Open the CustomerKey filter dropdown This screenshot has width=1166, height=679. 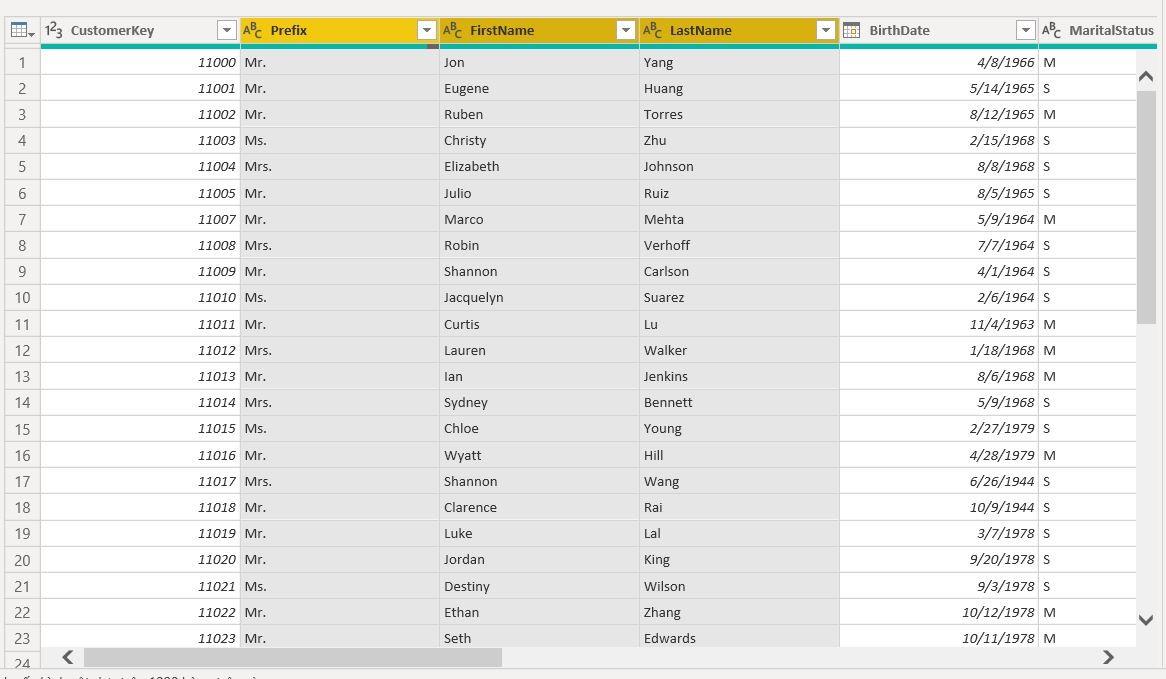tap(226, 31)
